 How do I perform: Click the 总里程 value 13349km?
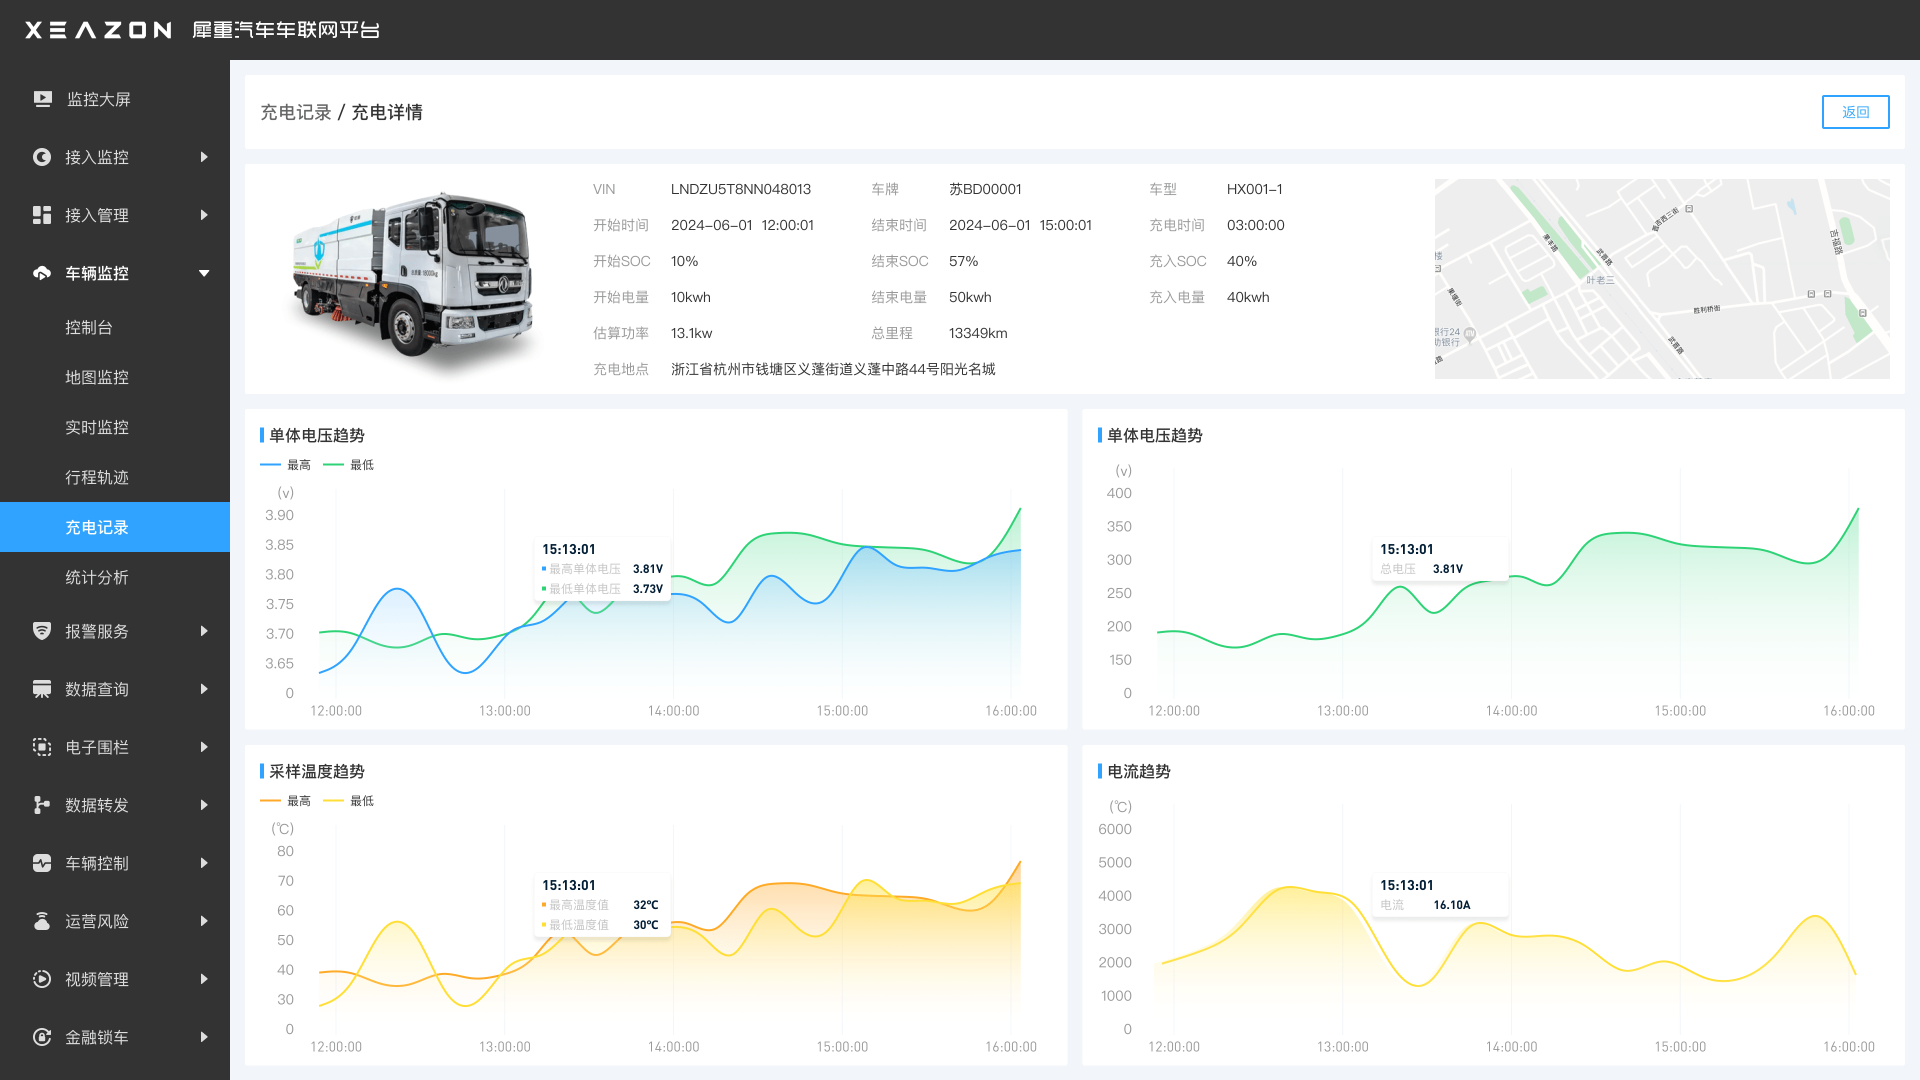(978, 333)
